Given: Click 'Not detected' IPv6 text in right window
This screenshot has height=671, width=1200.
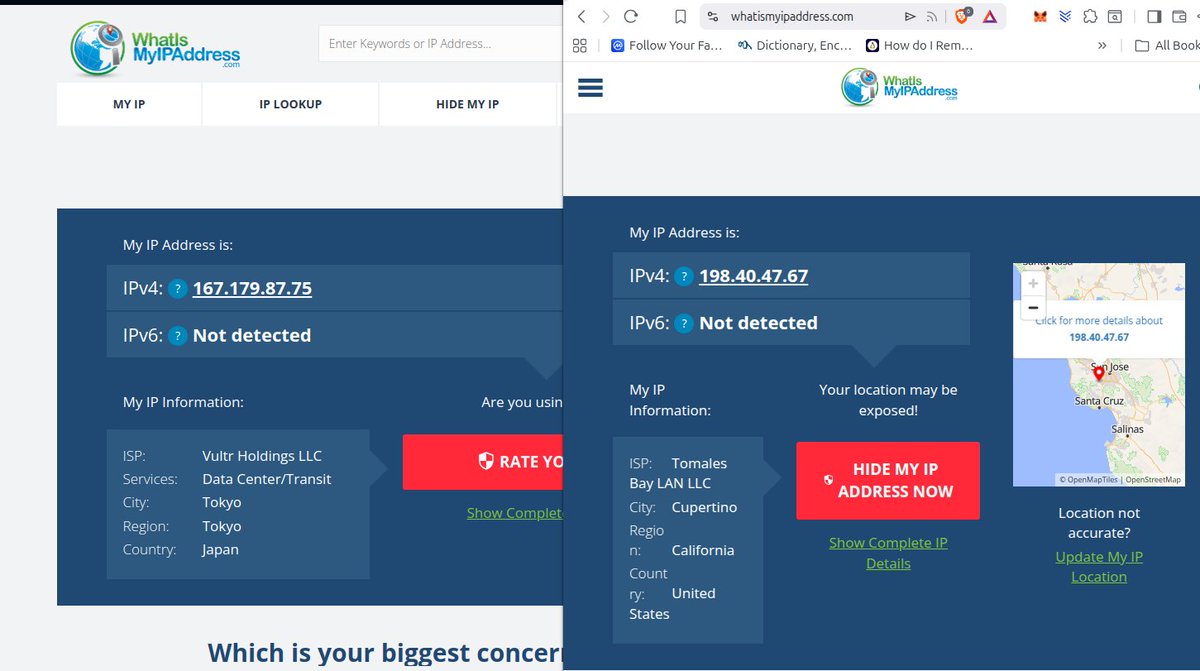Looking at the screenshot, I should click(x=758, y=323).
